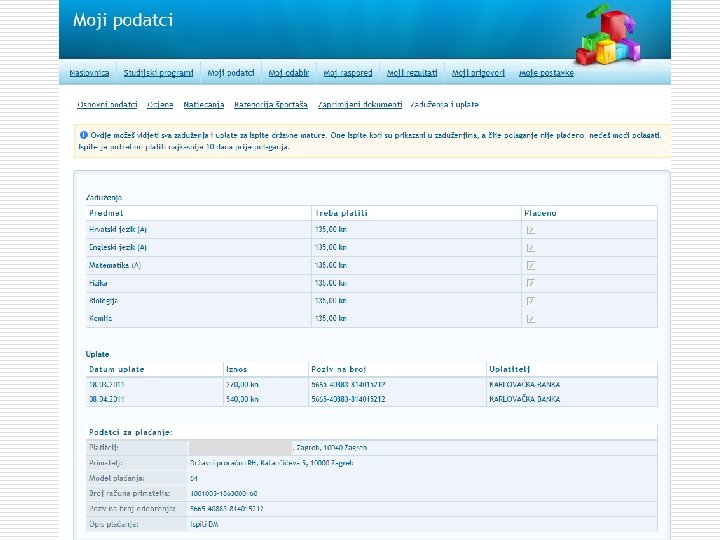
Task: Select the Moji podatci tab
Action: 231,73
